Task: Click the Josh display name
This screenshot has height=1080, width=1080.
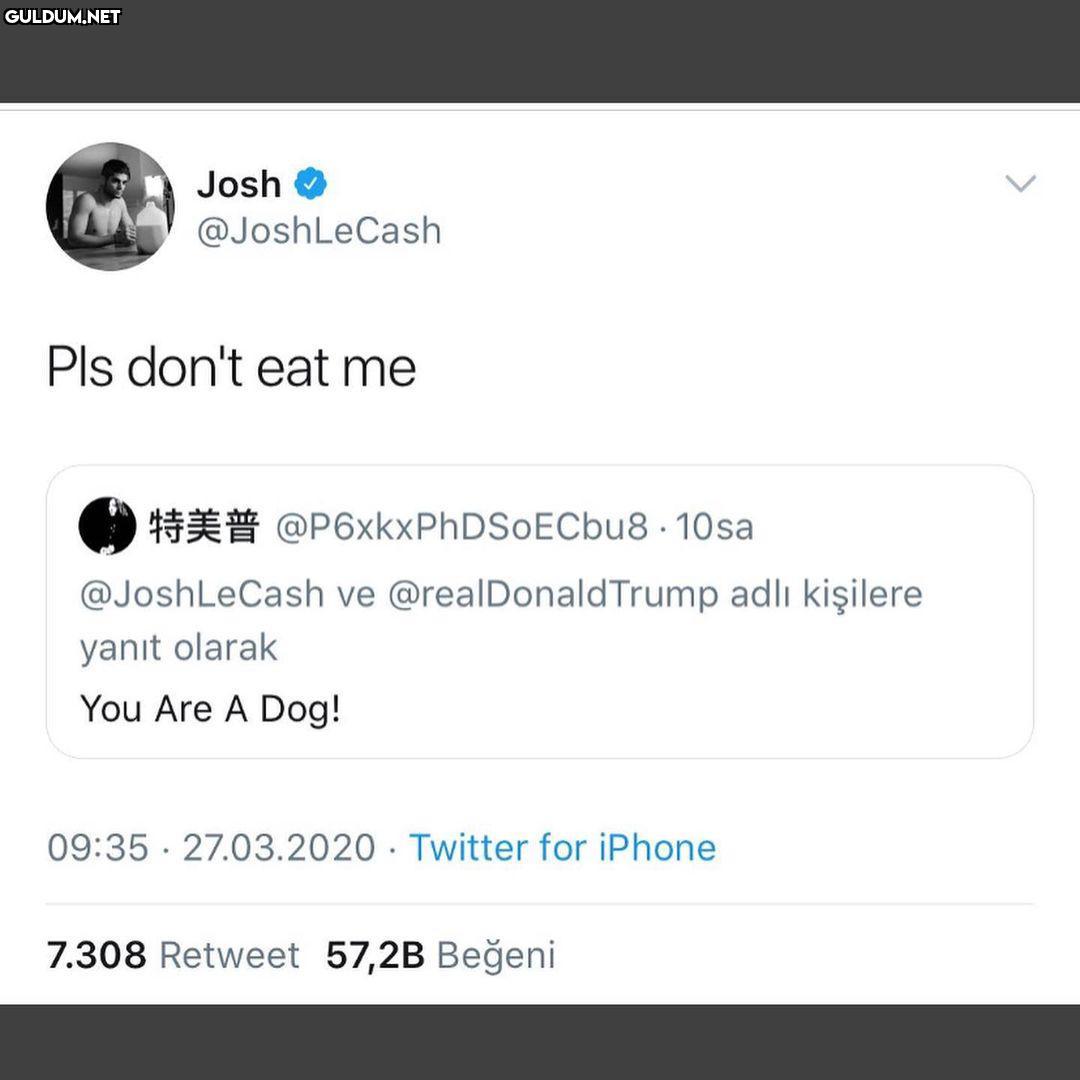Action: point(239,184)
